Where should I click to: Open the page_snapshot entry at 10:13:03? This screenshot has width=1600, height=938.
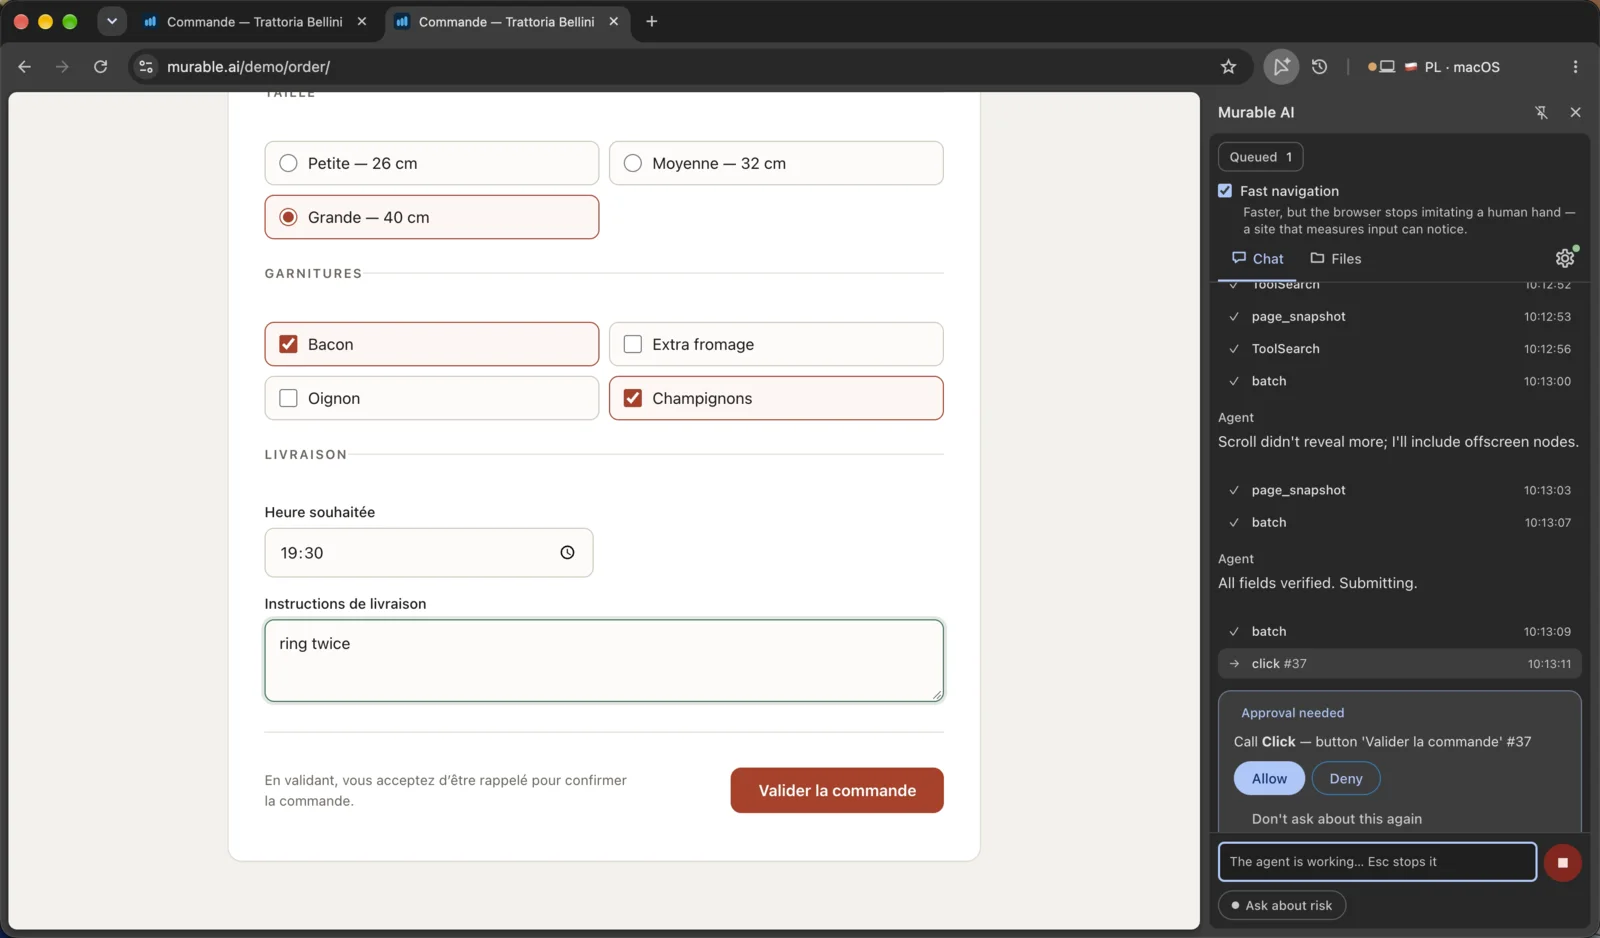(x=1400, y=490)
